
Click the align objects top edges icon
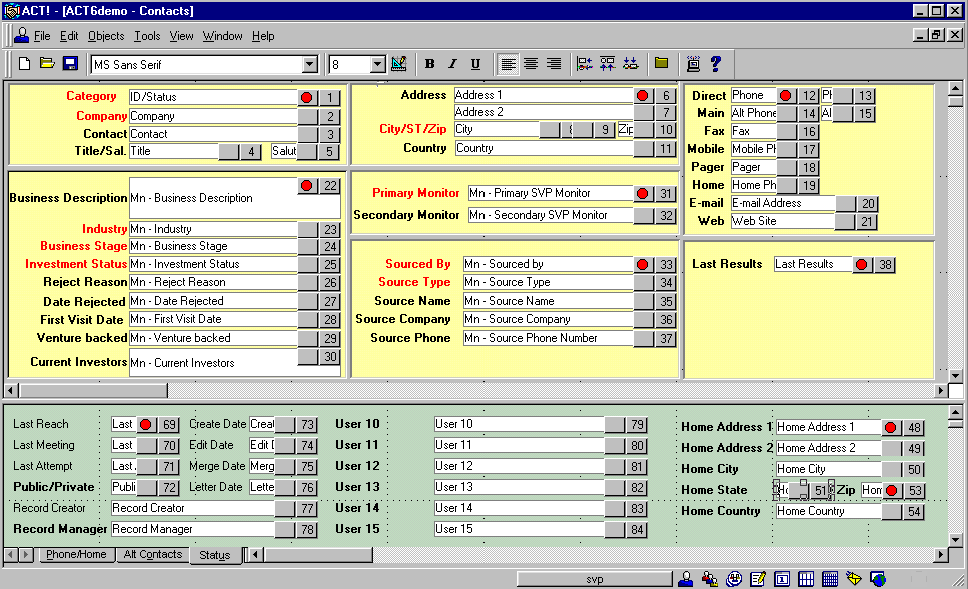(607, 64)
